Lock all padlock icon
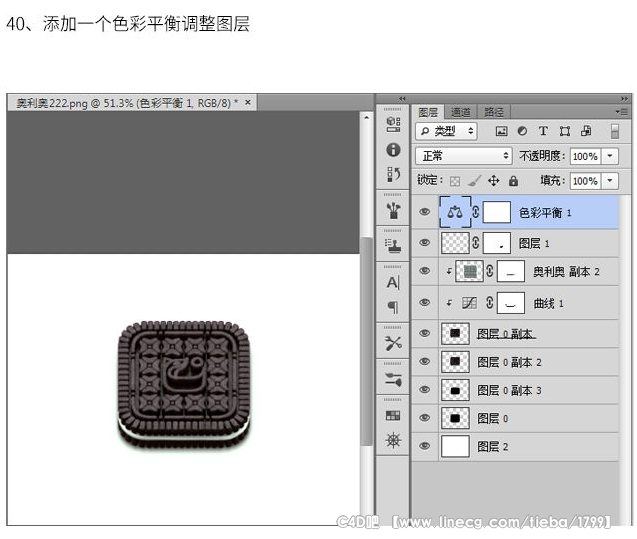Image resolution: width=637 pixels, height=539 pixels. 514,181
